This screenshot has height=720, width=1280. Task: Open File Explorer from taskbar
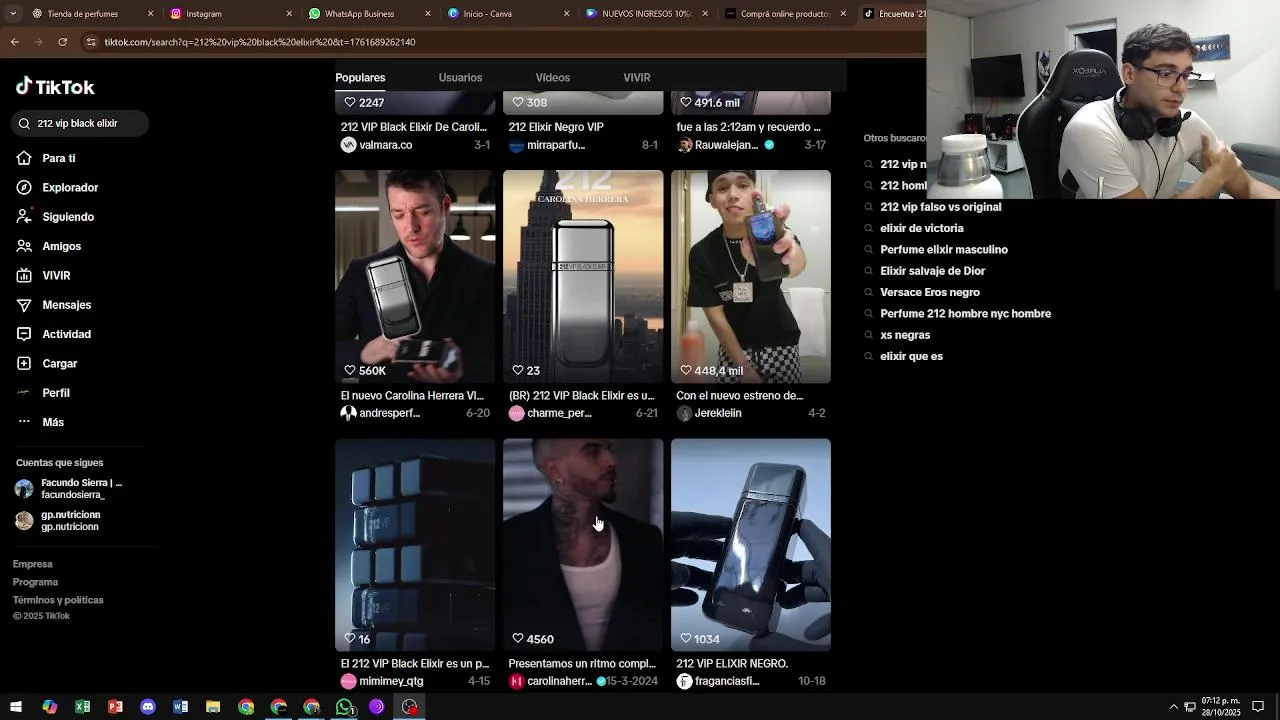(213, 707)
